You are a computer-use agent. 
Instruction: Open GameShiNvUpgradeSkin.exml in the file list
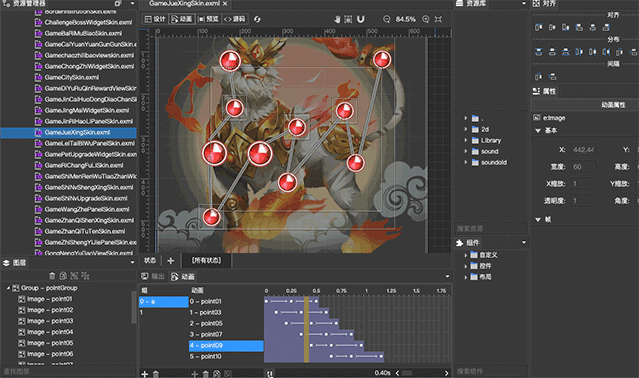(86, 198)
